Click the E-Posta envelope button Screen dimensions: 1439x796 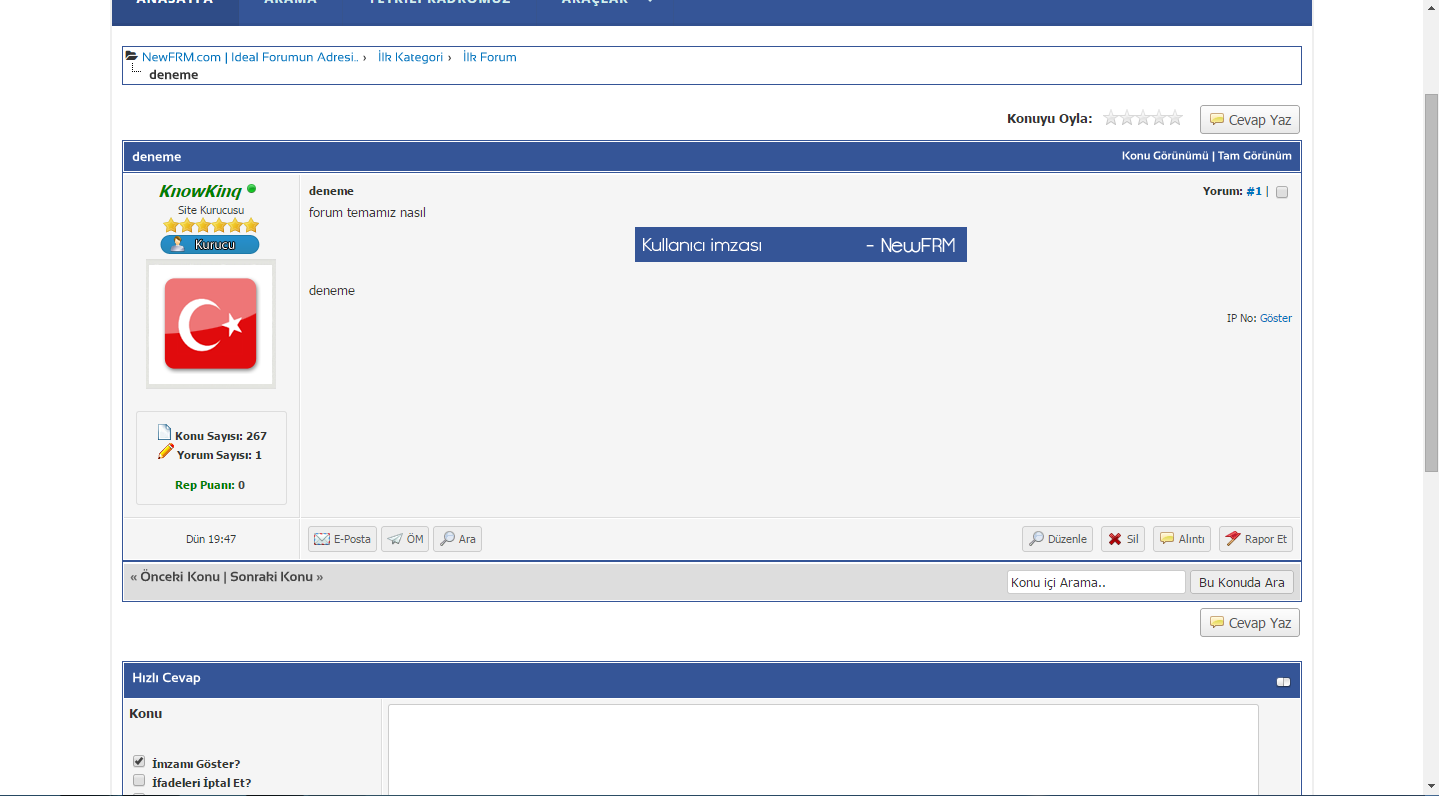click(342, 539)
